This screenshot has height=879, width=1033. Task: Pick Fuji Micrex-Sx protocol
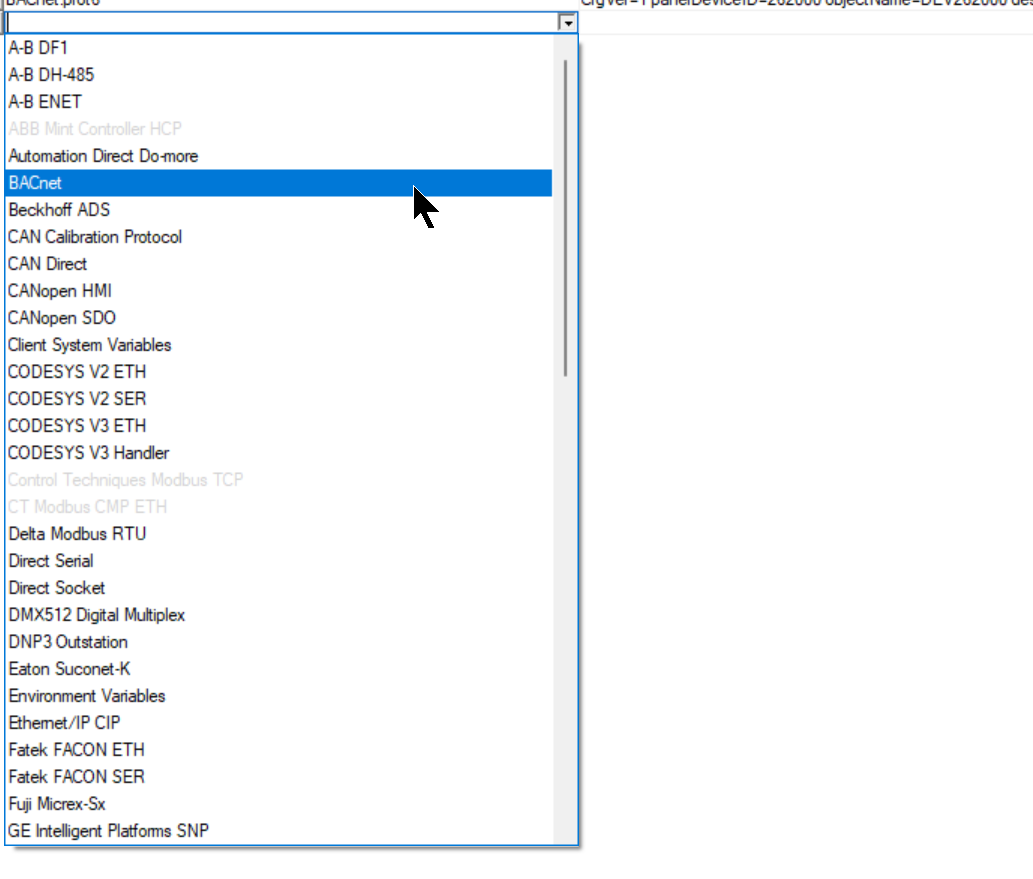[279, 804]
